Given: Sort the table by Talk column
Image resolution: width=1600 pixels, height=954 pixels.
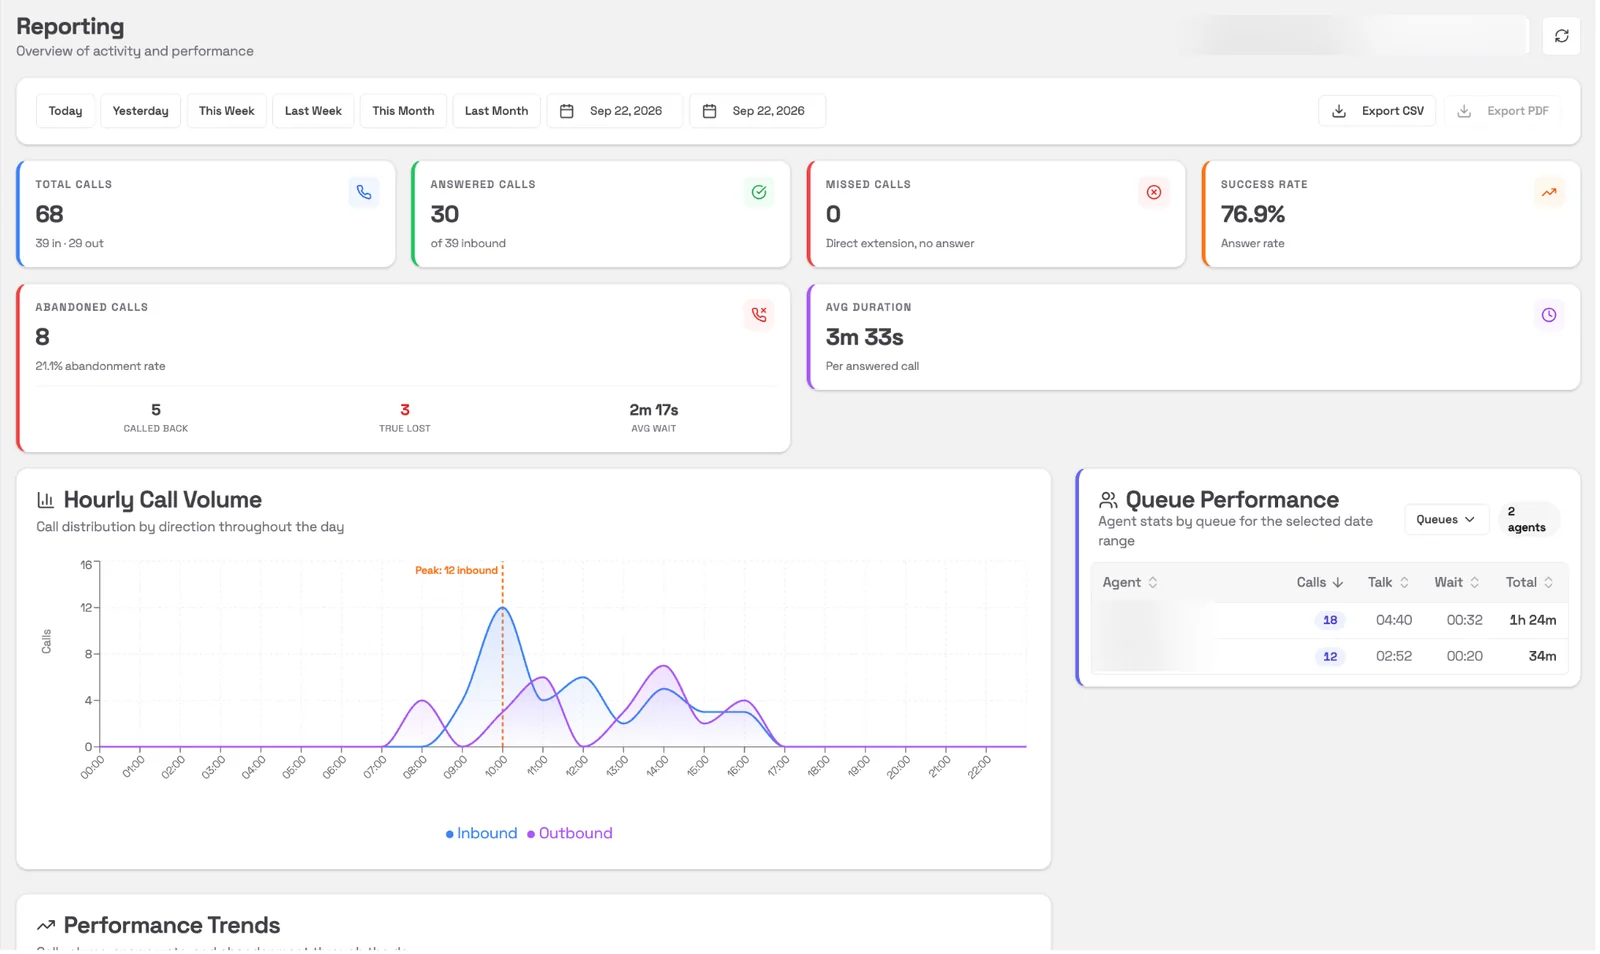Looking at the screenshot, I should pos(1389,583).
